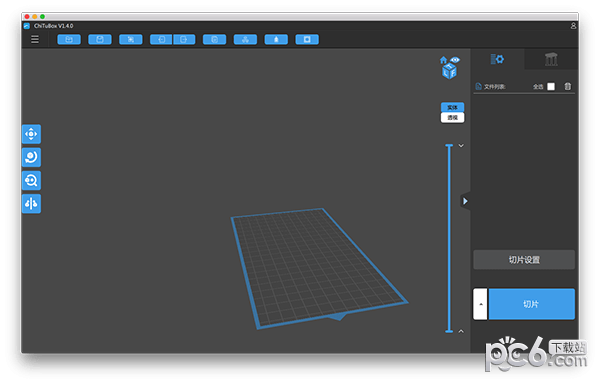
Task: Switch to 实体 solid render mode
Action: (452, 107)
